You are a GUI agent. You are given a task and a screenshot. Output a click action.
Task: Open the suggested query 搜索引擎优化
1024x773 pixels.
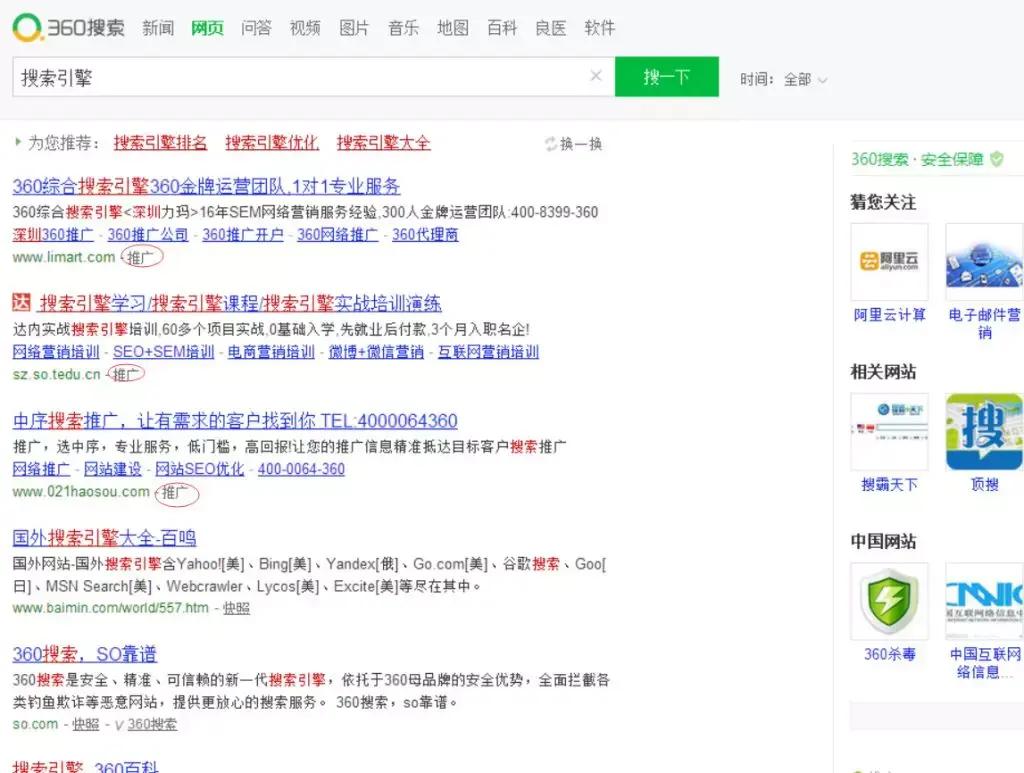point(272,142)
